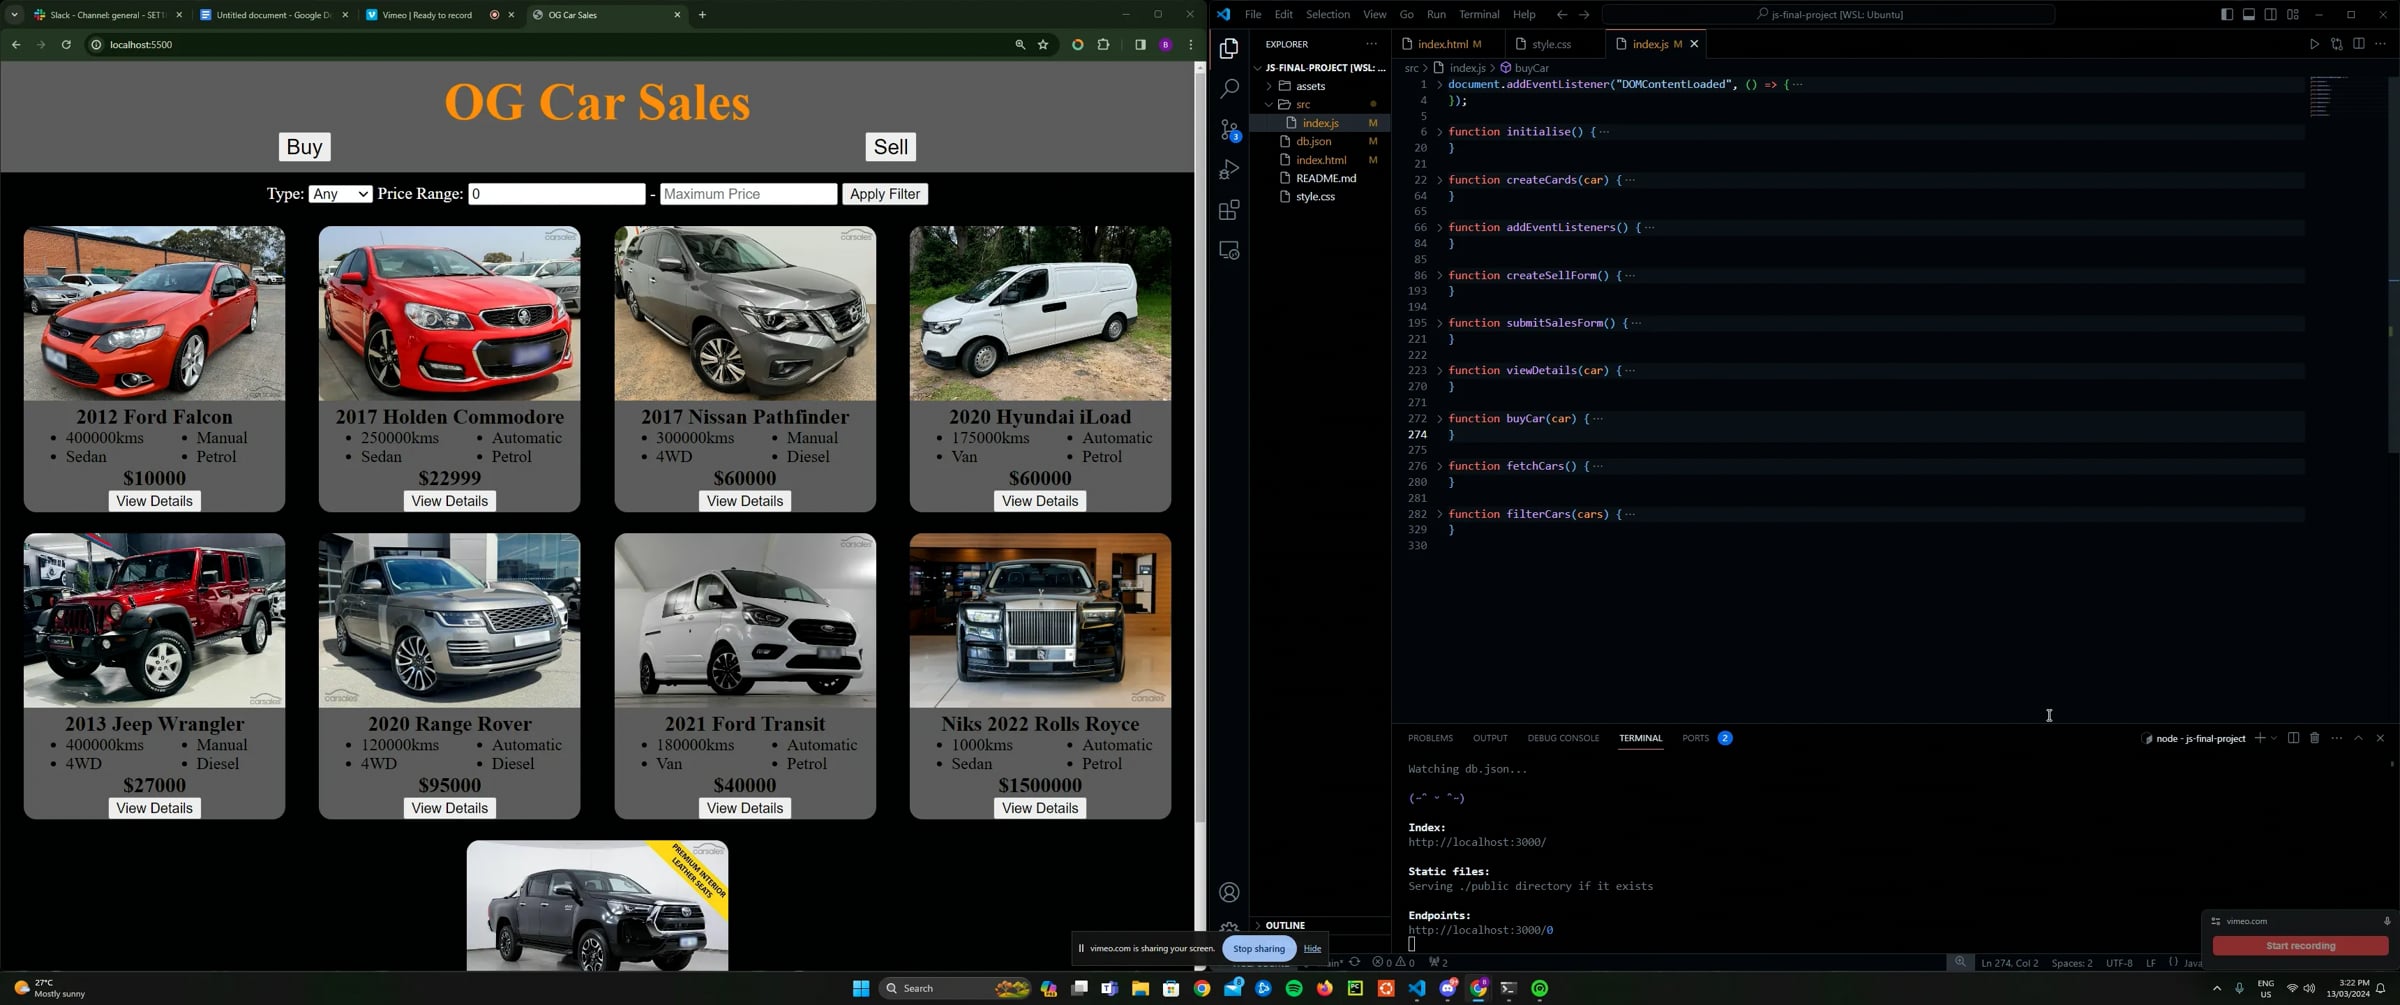Viewport: 2400px width, 1005px height.
Task: Switch to the Debug Console tab
Action: (x=1562, y=738)
